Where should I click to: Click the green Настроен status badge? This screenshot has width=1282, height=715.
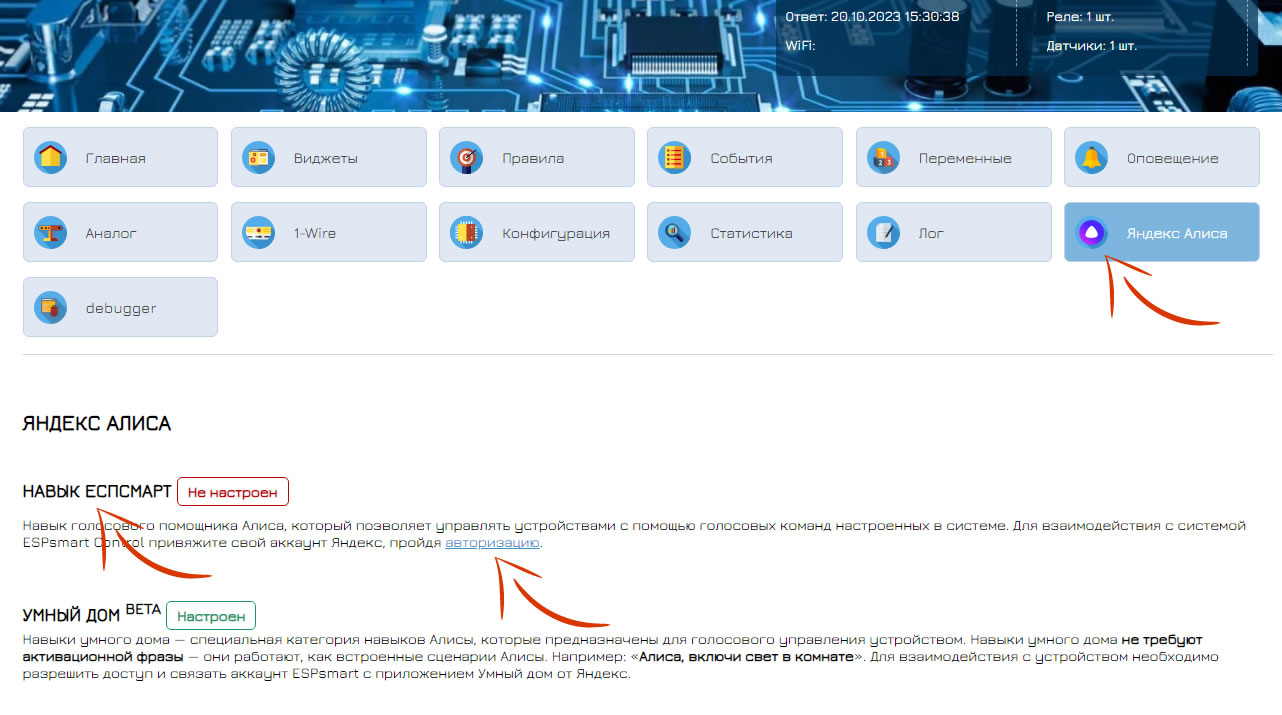point(211,615)
